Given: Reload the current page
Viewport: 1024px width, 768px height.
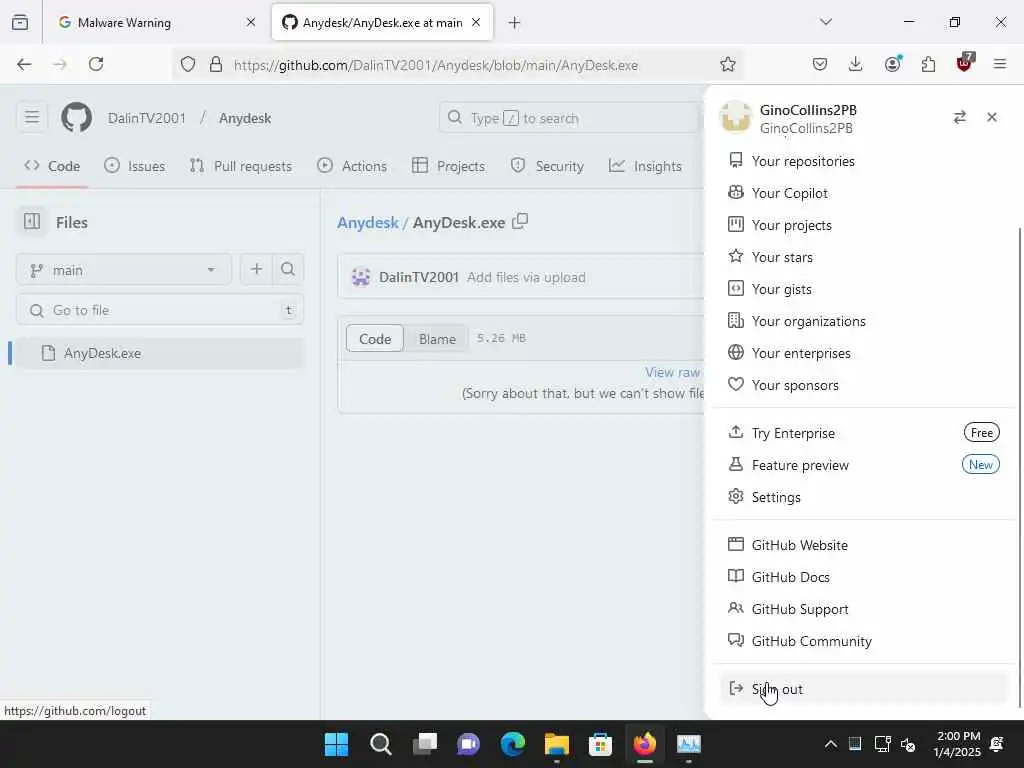Looking at the screenshot, I should [96, 64].
